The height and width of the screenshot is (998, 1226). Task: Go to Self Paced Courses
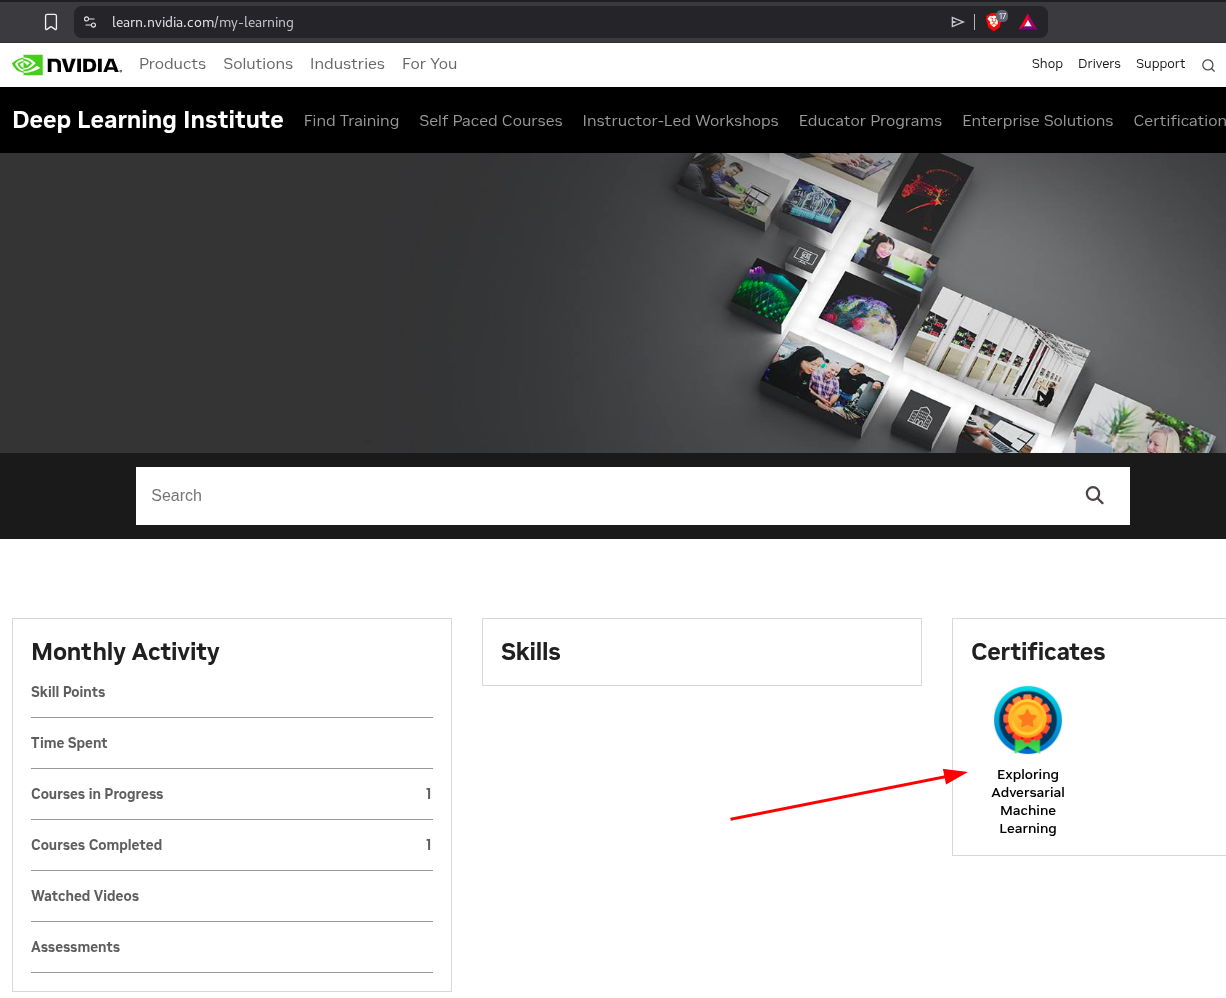[x=490, y=121]
